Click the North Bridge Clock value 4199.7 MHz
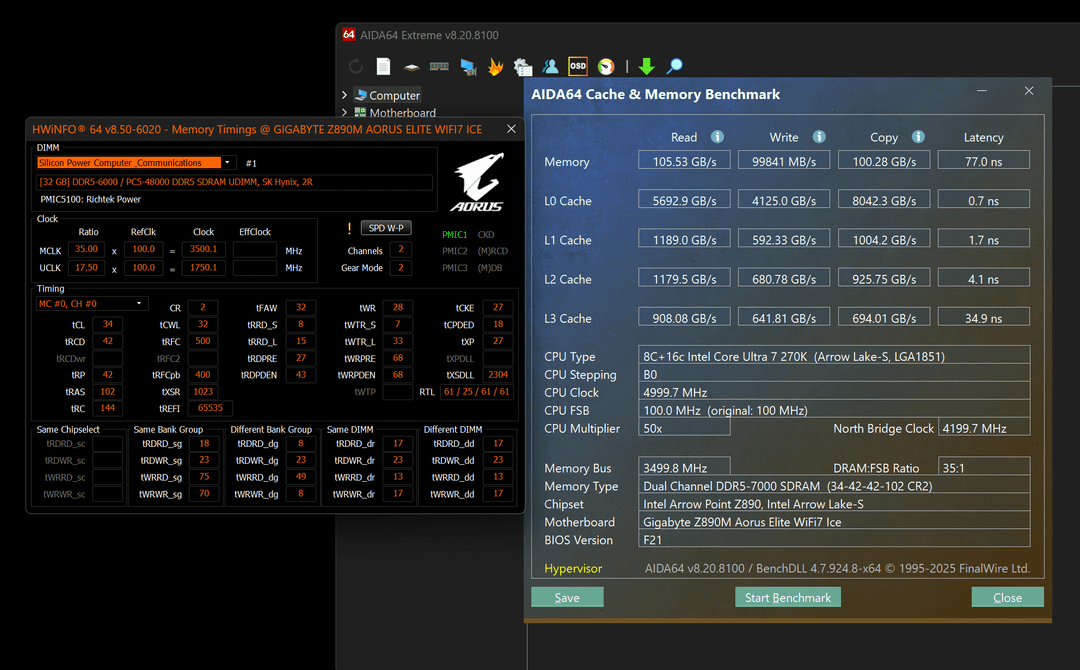Viewport: 1080px width, 670px height. pos(984,428)
